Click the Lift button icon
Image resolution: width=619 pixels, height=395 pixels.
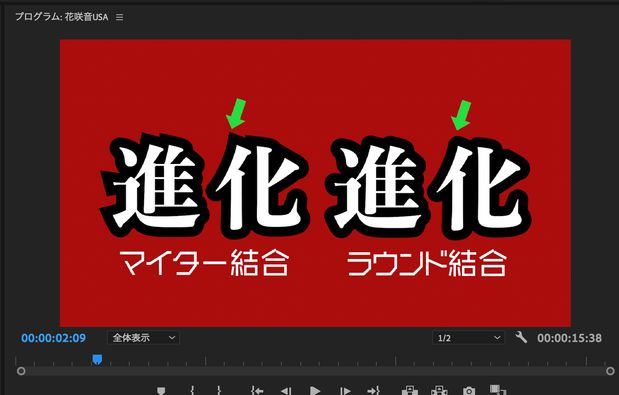[409, 390]
